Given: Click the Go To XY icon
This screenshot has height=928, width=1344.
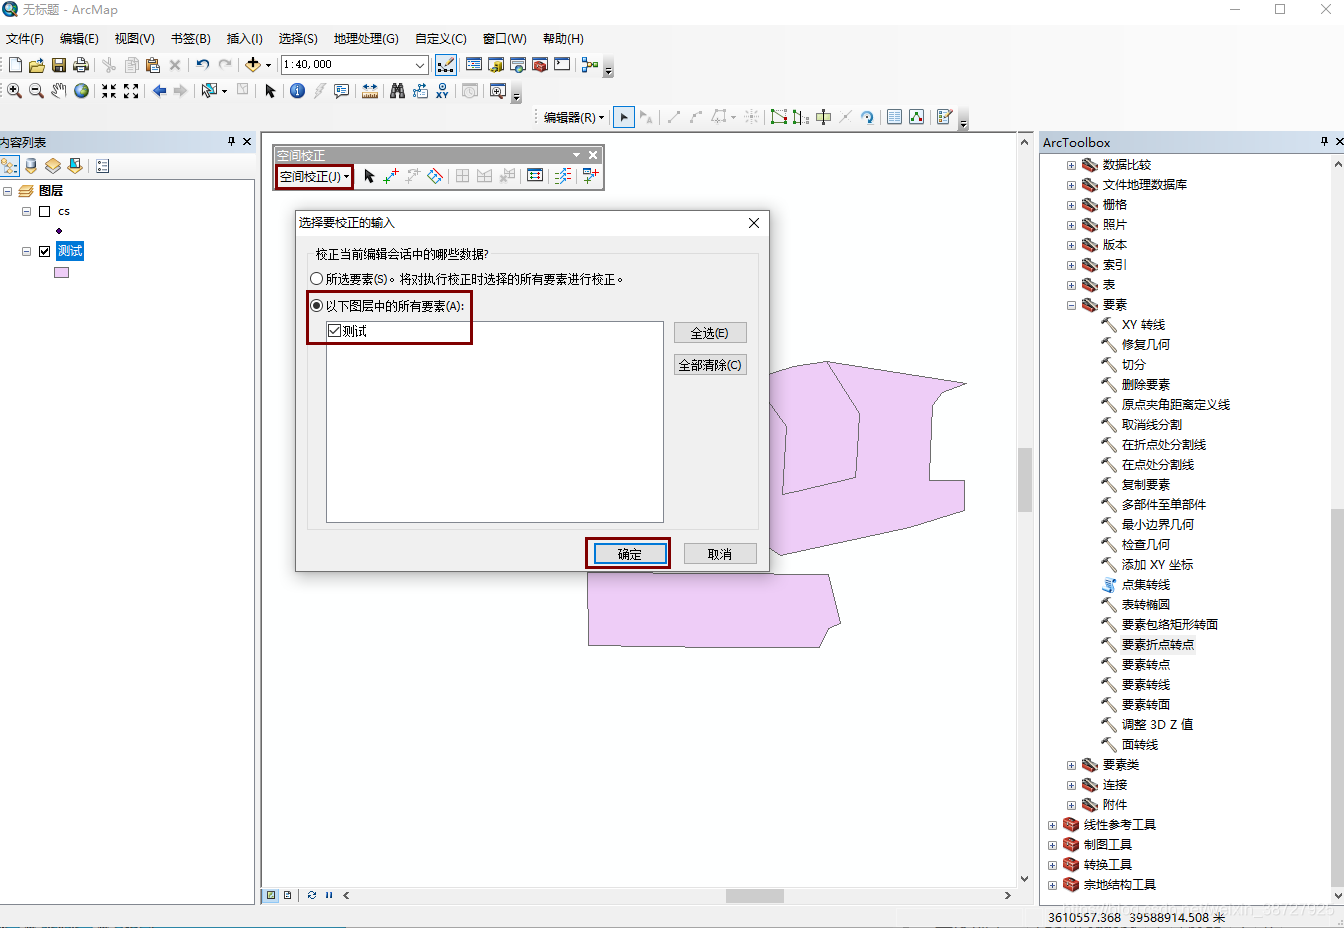Looking at the screenshot, I should click(x=442, y=91).
